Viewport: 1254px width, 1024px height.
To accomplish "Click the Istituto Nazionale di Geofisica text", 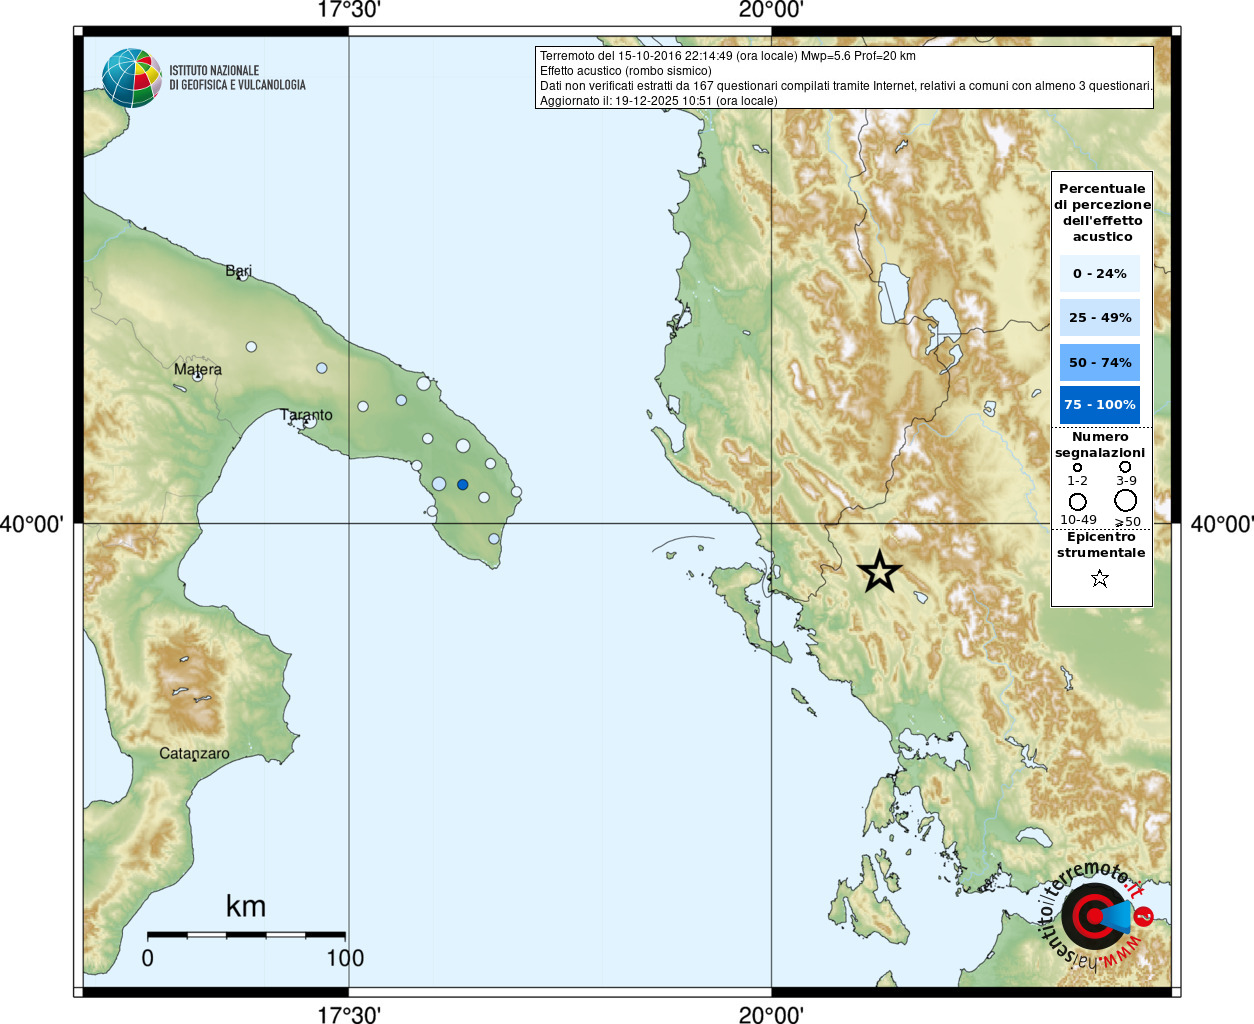I will tap(237, 78).
